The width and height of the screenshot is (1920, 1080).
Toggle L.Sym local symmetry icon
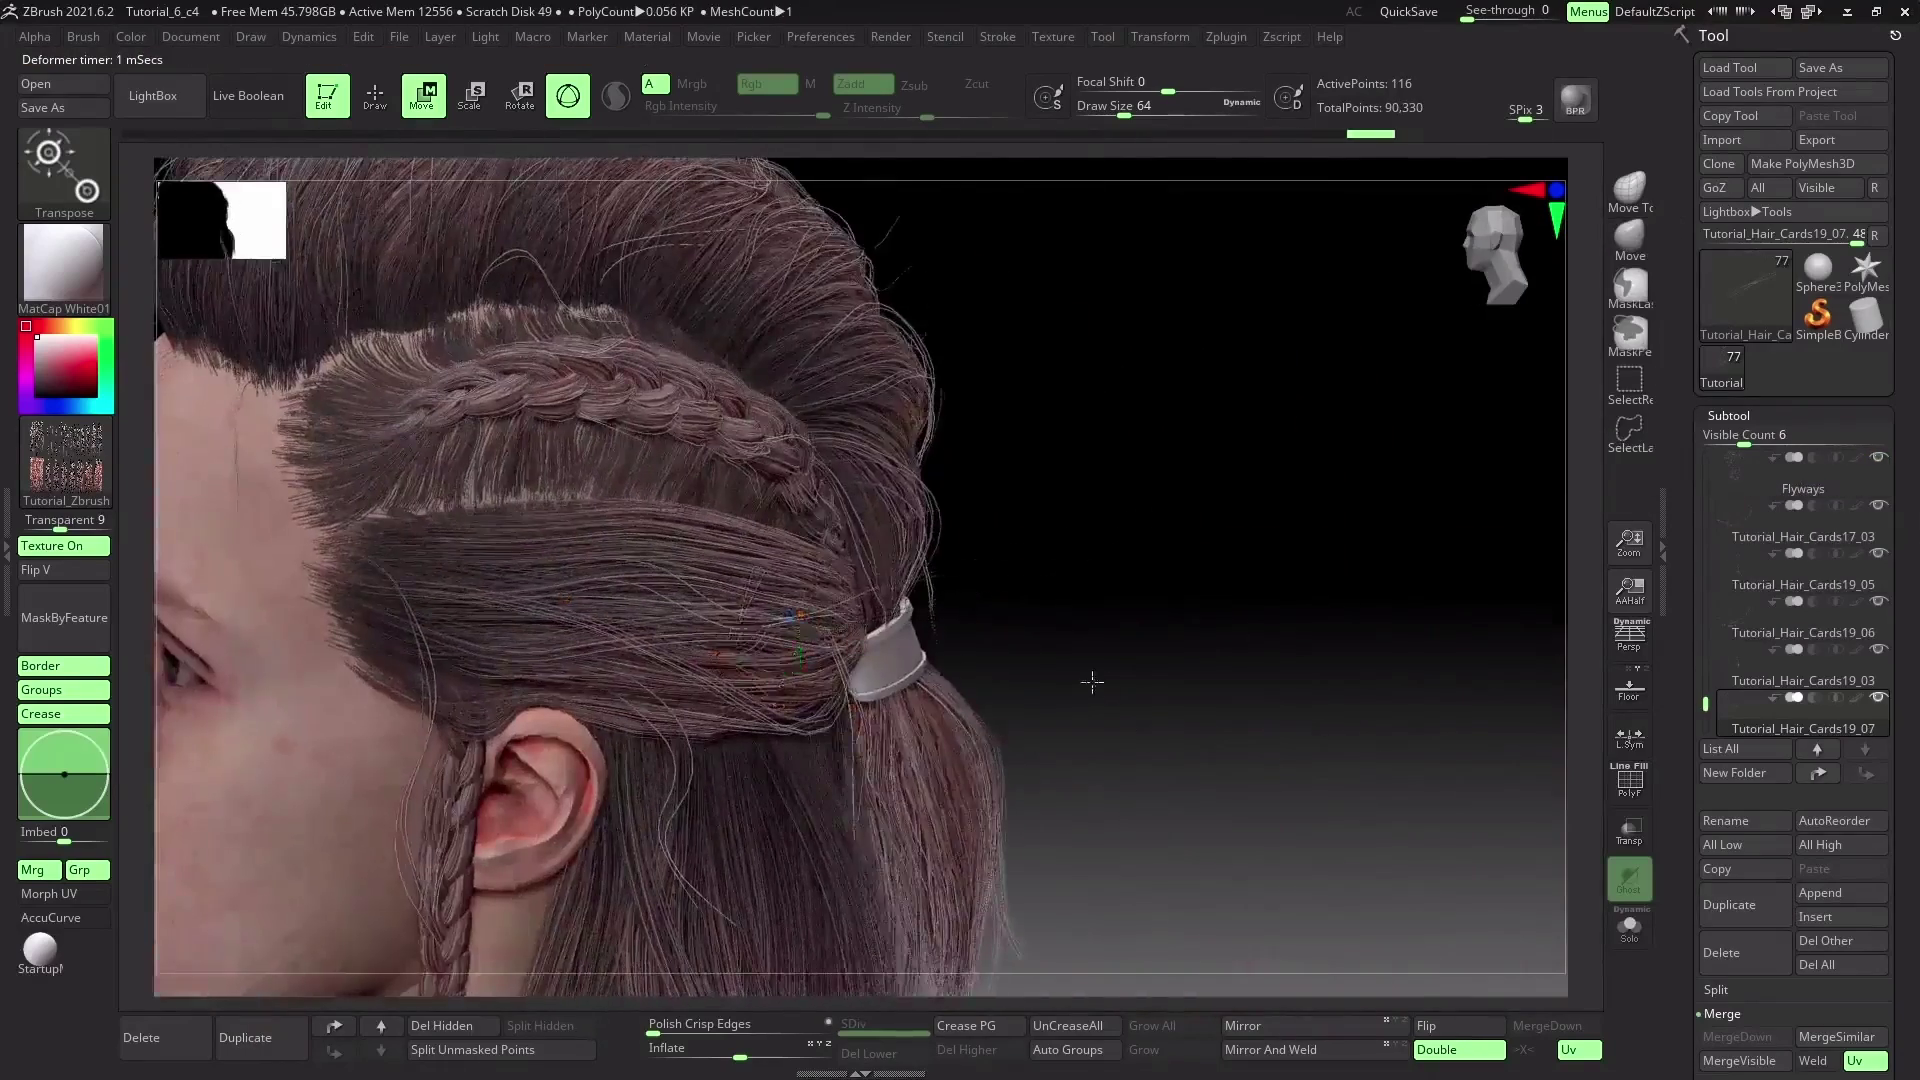tap(1629, 737)
